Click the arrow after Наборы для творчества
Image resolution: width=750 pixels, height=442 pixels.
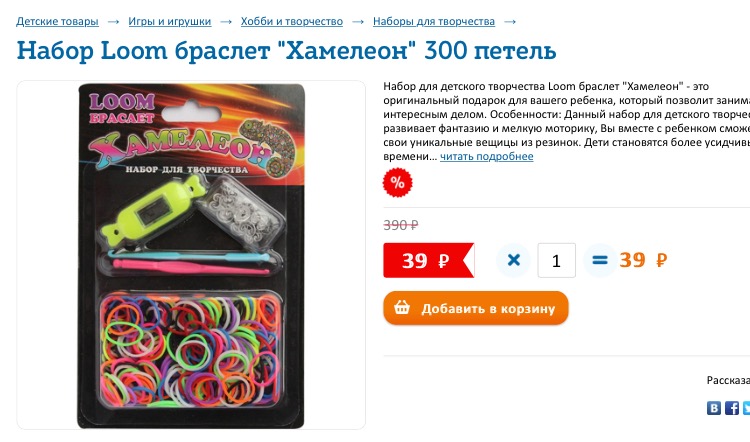(510, 22)
